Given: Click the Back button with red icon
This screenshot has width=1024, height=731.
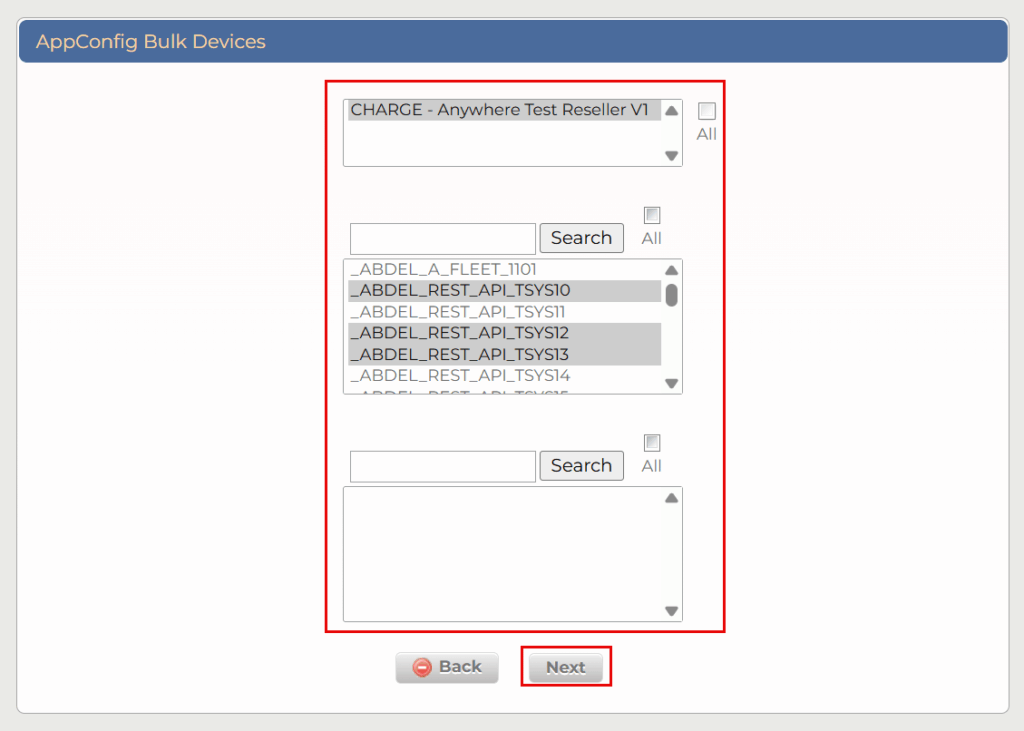Looking at the screenshot, I should 447,667.
